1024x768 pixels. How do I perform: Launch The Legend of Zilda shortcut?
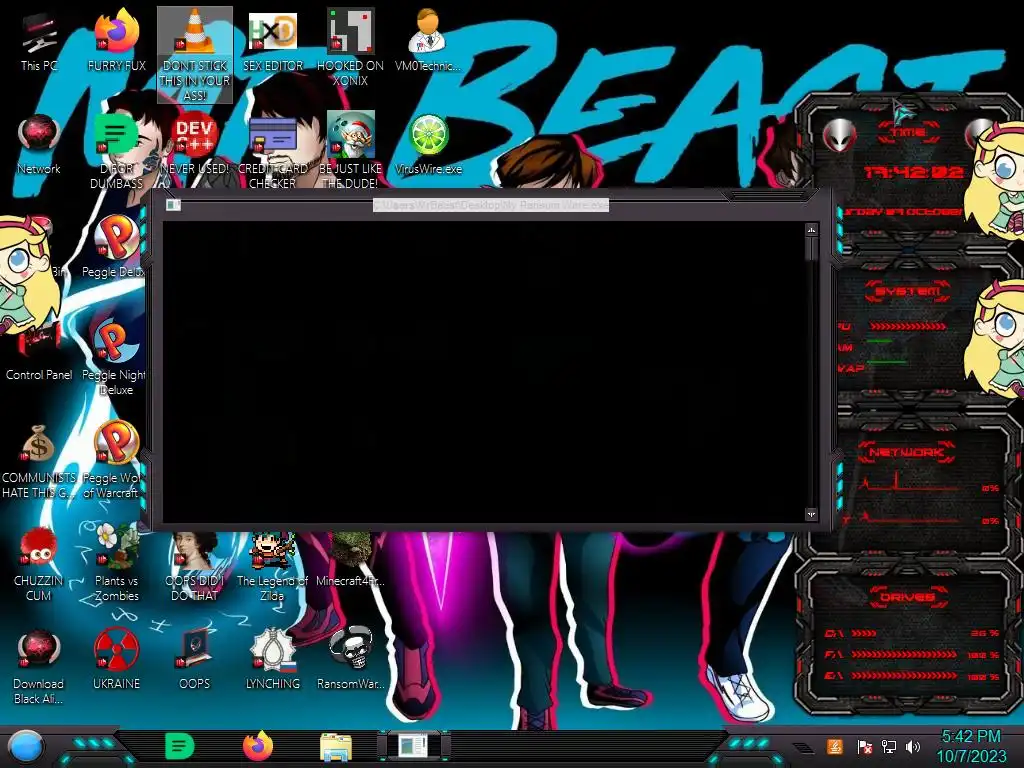tap(272, 567)
